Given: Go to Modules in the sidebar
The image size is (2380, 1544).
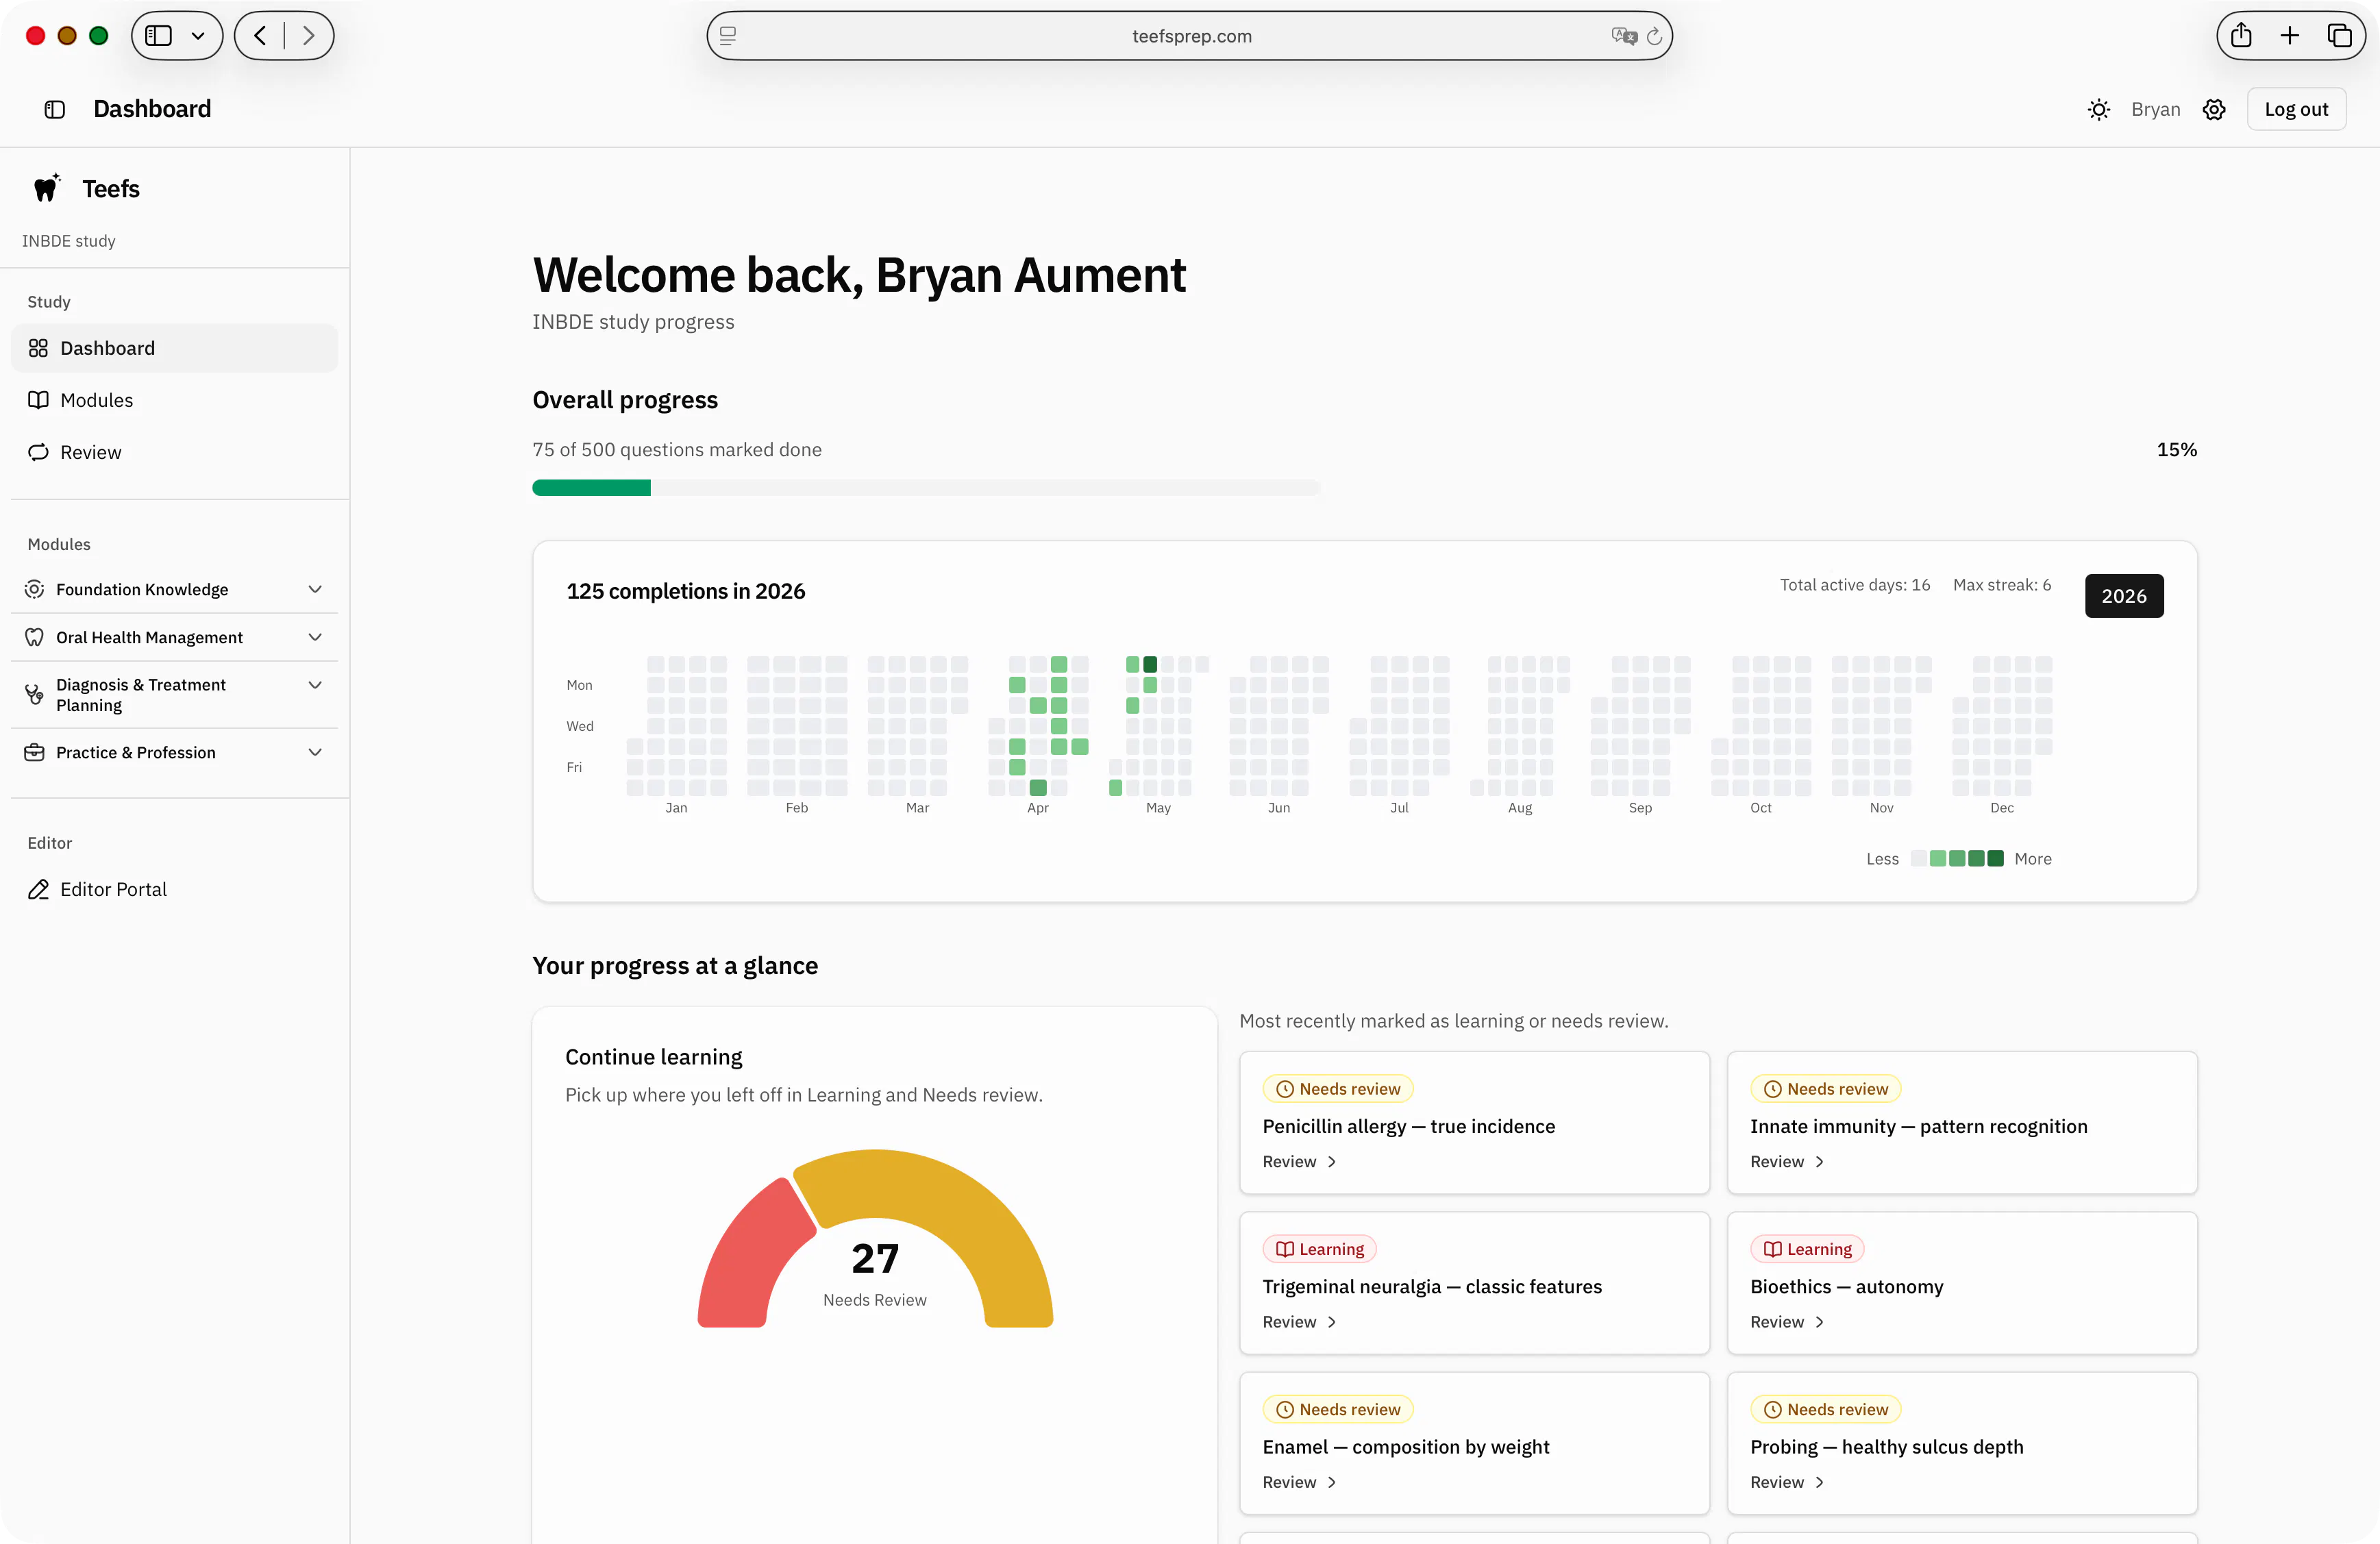Looking at the screenshot, I should tap(174, 400).
